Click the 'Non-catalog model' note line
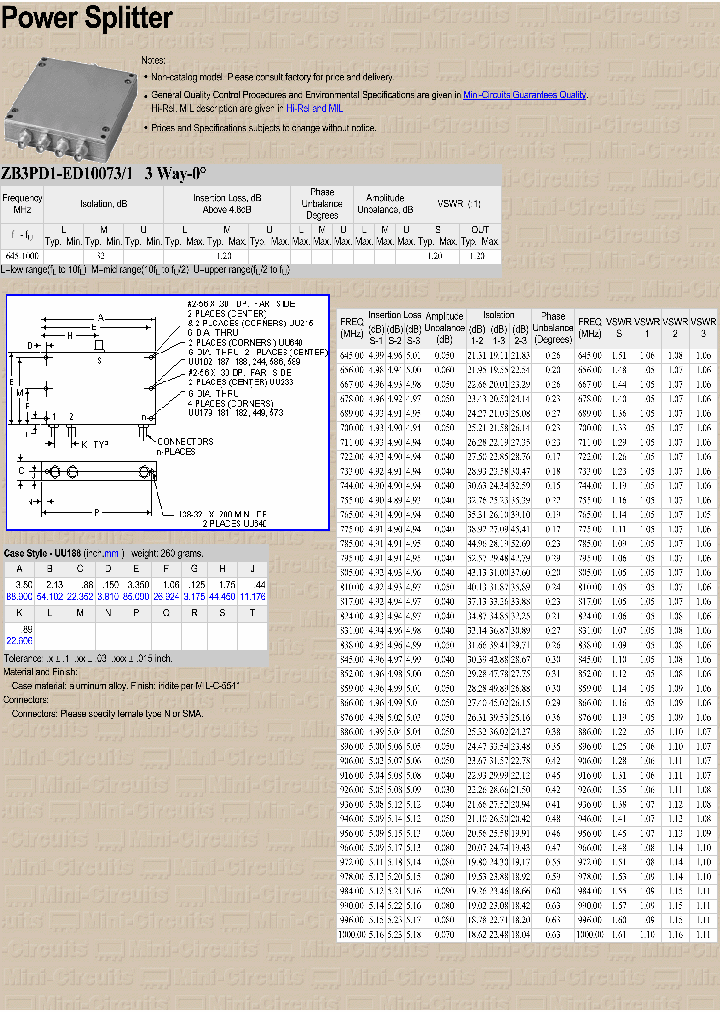This screenshot has width=720, height=1012. coord(272,77)
